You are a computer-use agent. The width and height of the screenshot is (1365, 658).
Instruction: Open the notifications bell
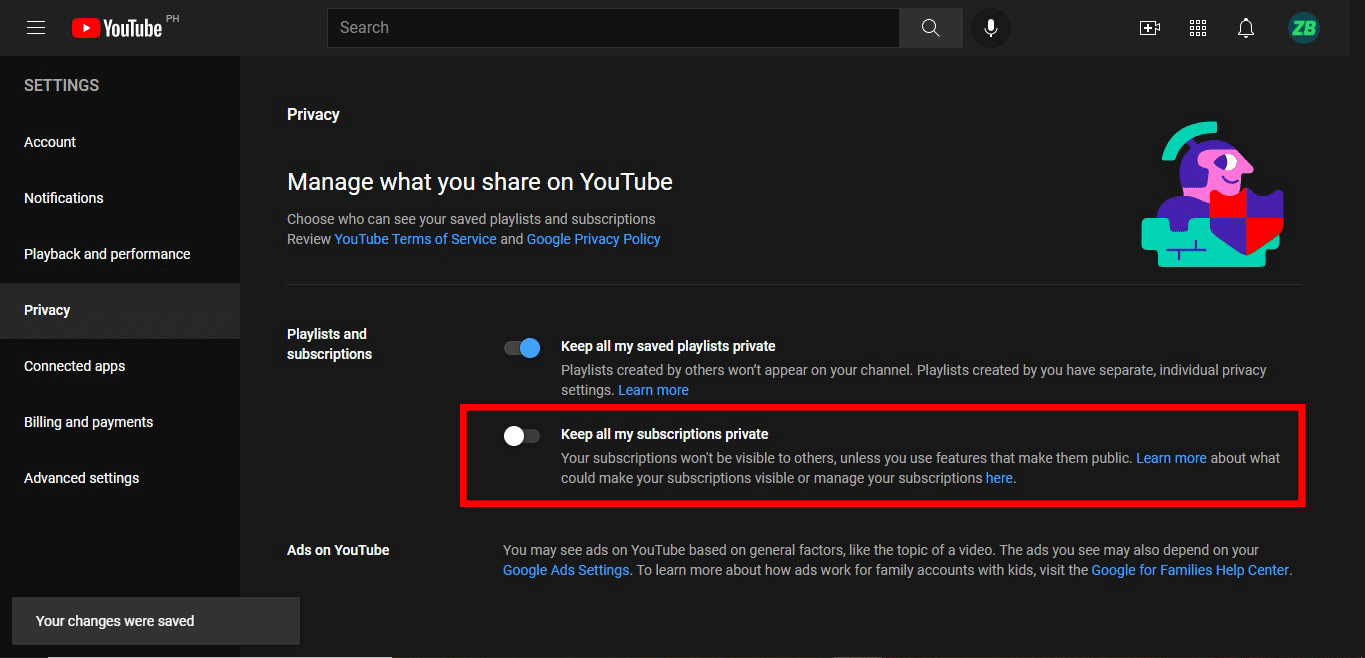click(x=1246, y=28)
